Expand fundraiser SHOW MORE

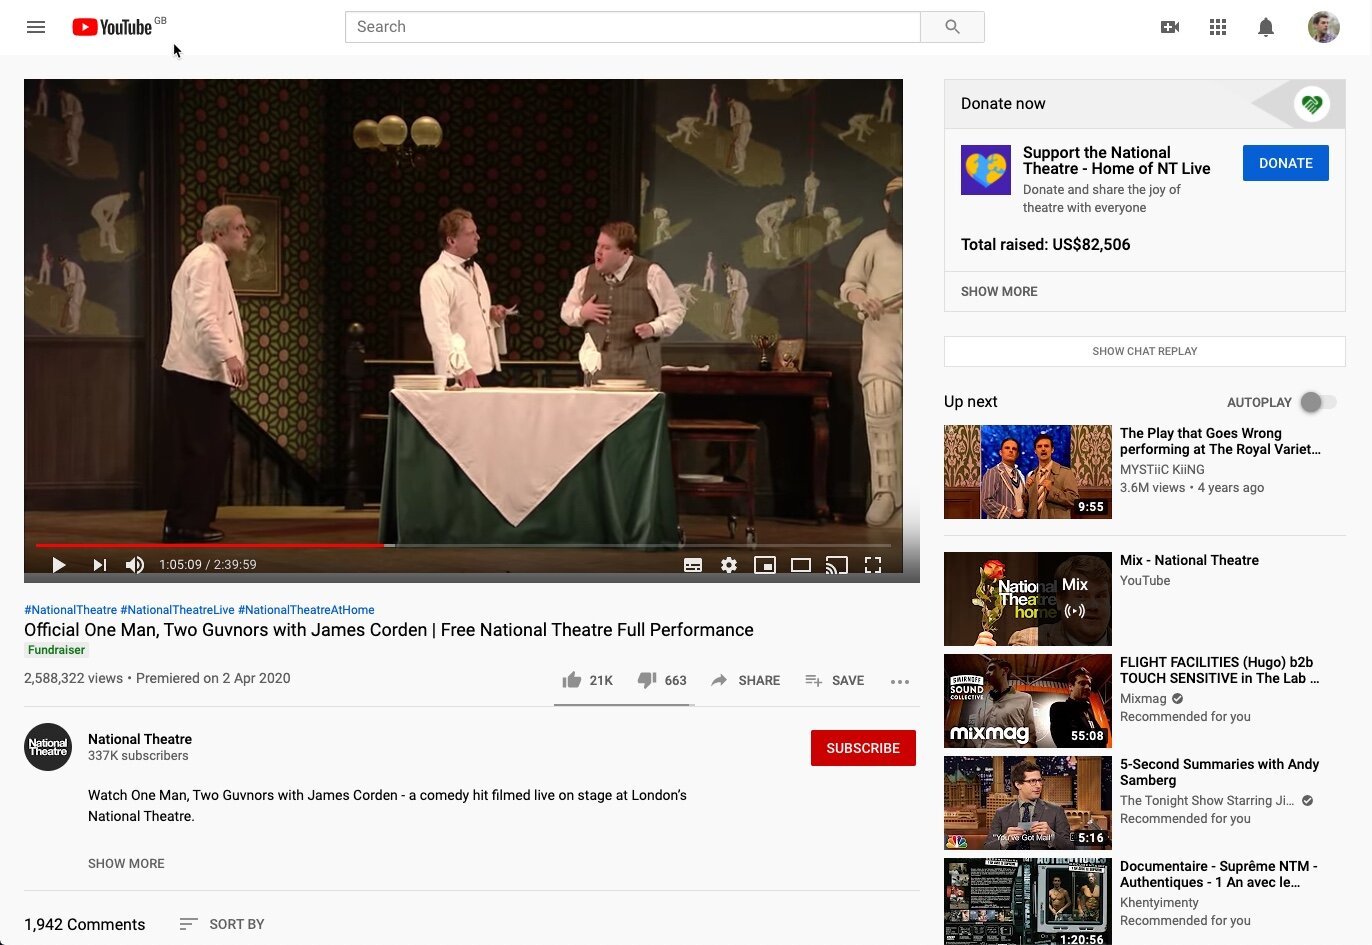point(999,291)
